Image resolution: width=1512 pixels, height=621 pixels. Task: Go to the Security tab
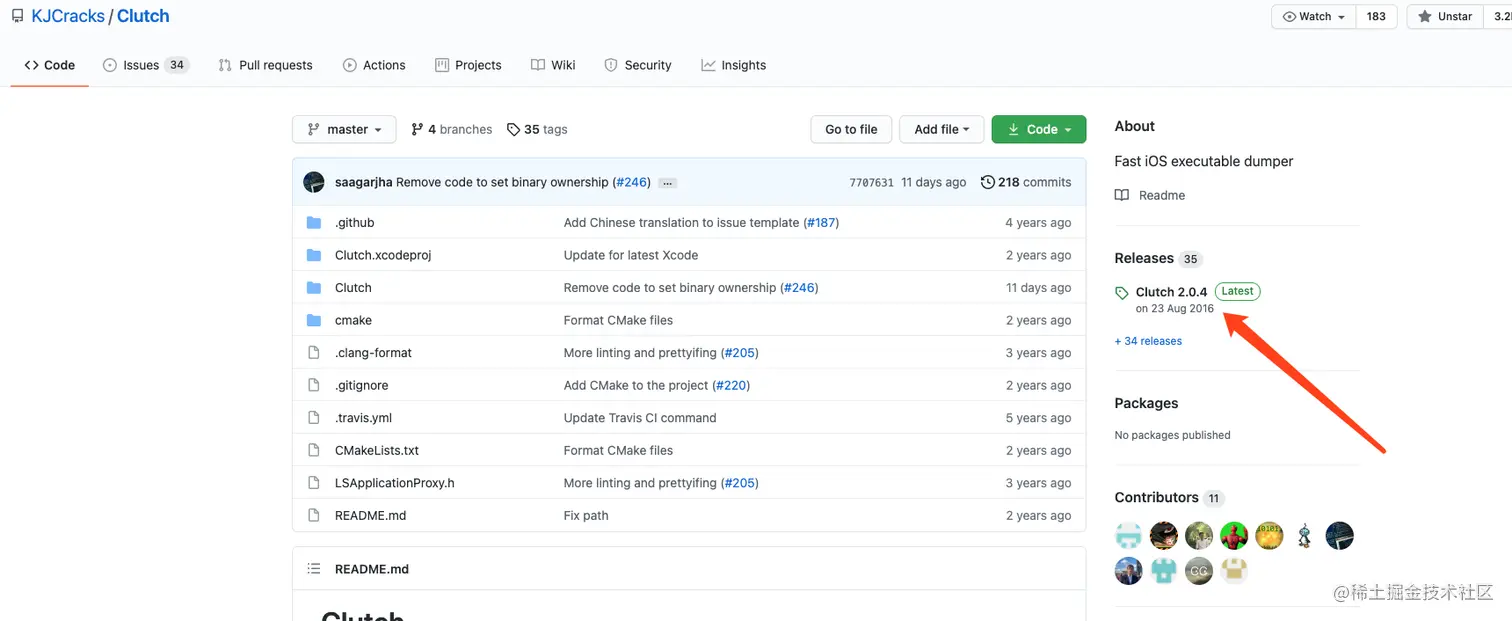[638, 65]
